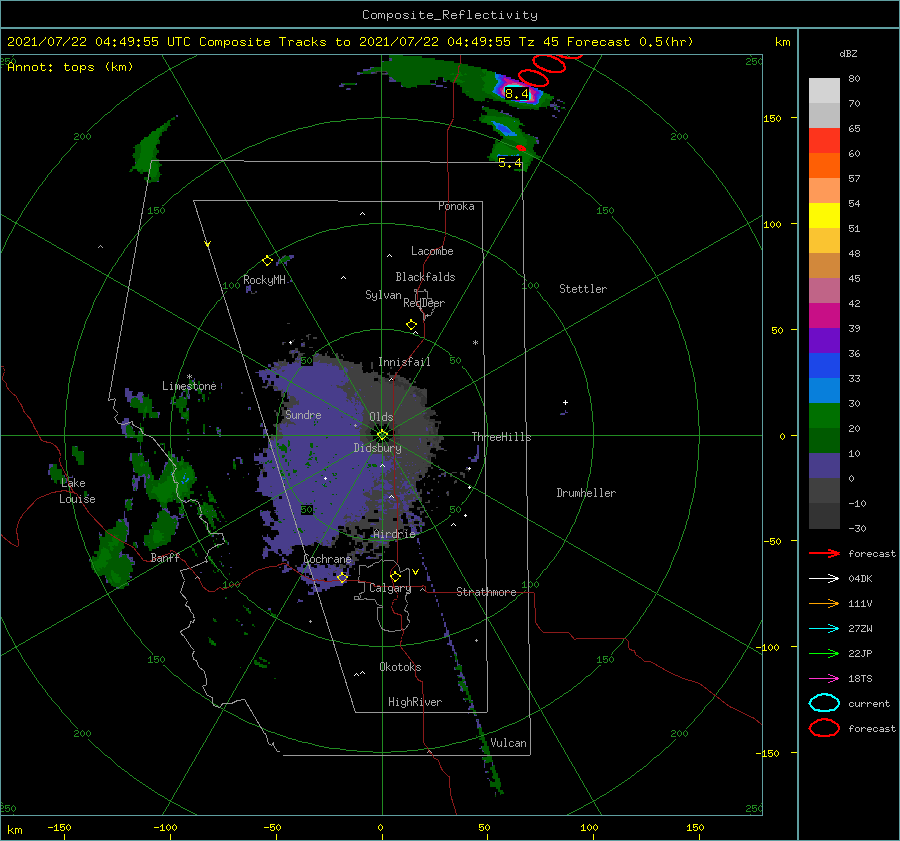The height and width of the screenshot is (841, 900).
Task: Click the red forecast ellipse legend icon
Action: (x=824, y=728)
